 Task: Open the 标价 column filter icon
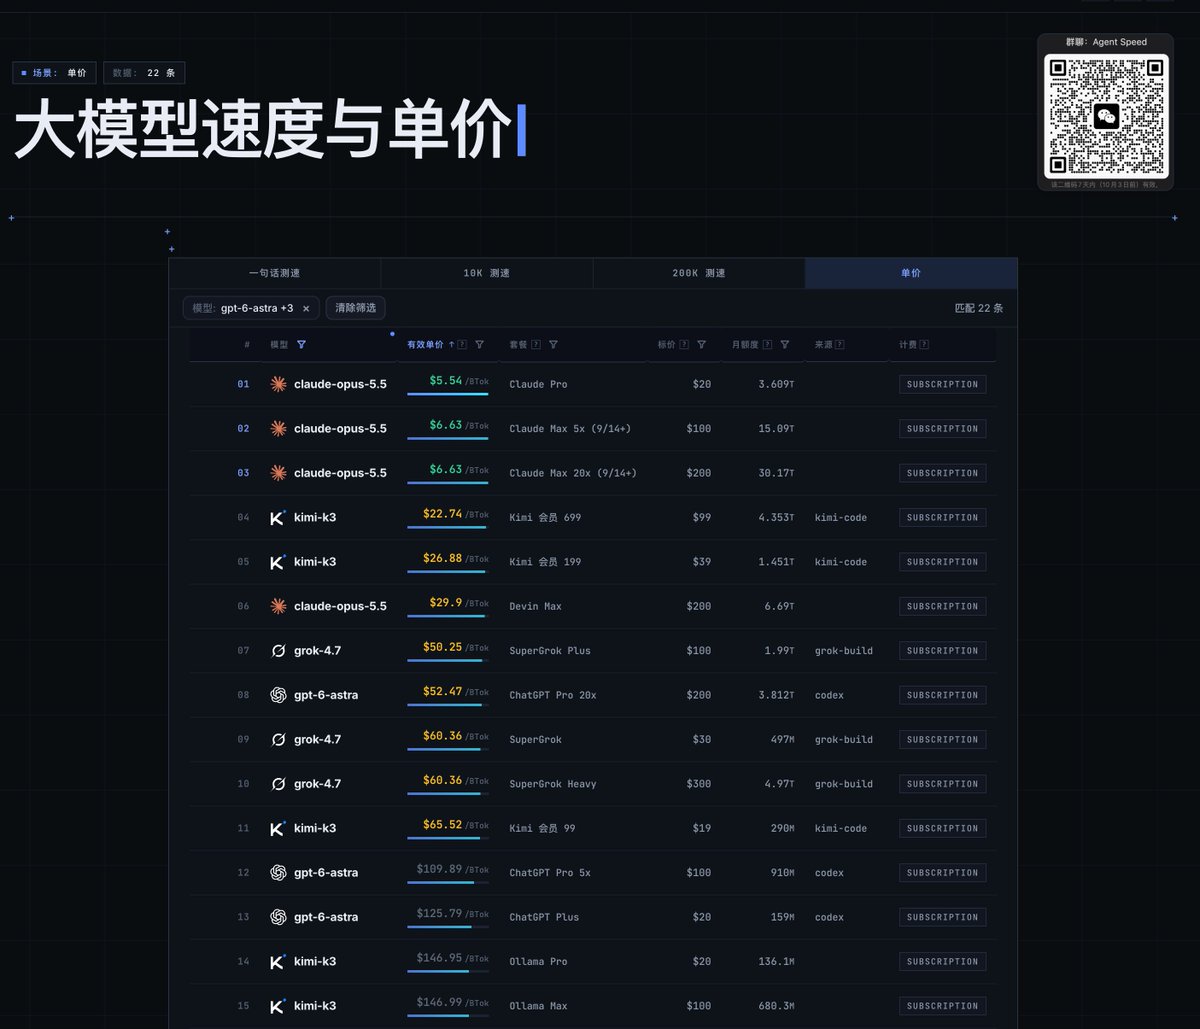(x=701, y=345)
